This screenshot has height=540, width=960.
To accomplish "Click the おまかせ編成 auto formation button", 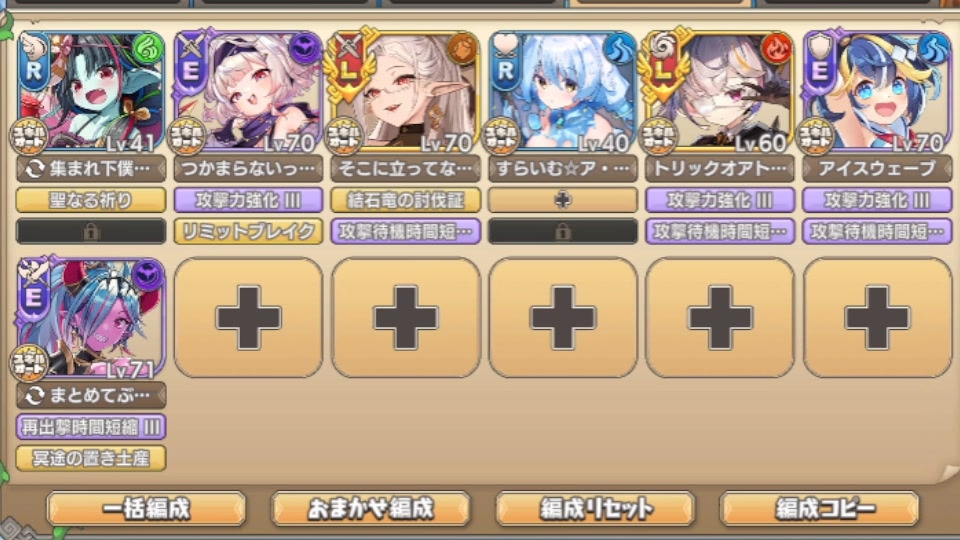I will [370, 509].
